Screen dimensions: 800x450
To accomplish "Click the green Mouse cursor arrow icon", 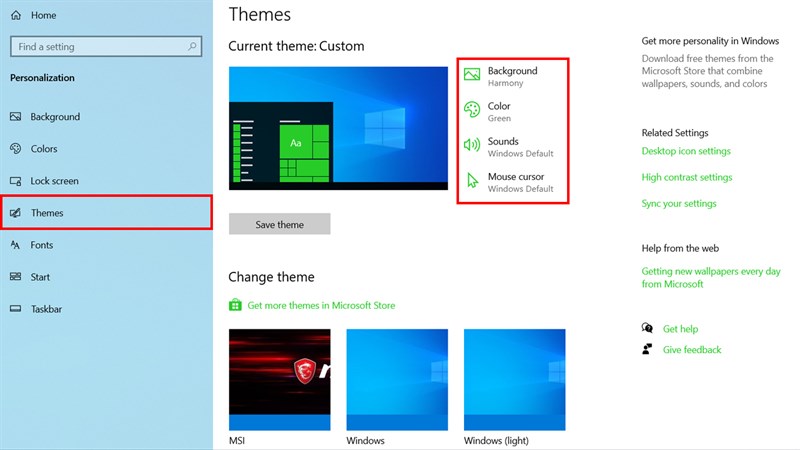I will pyautogui.click(x=472, y=181).
